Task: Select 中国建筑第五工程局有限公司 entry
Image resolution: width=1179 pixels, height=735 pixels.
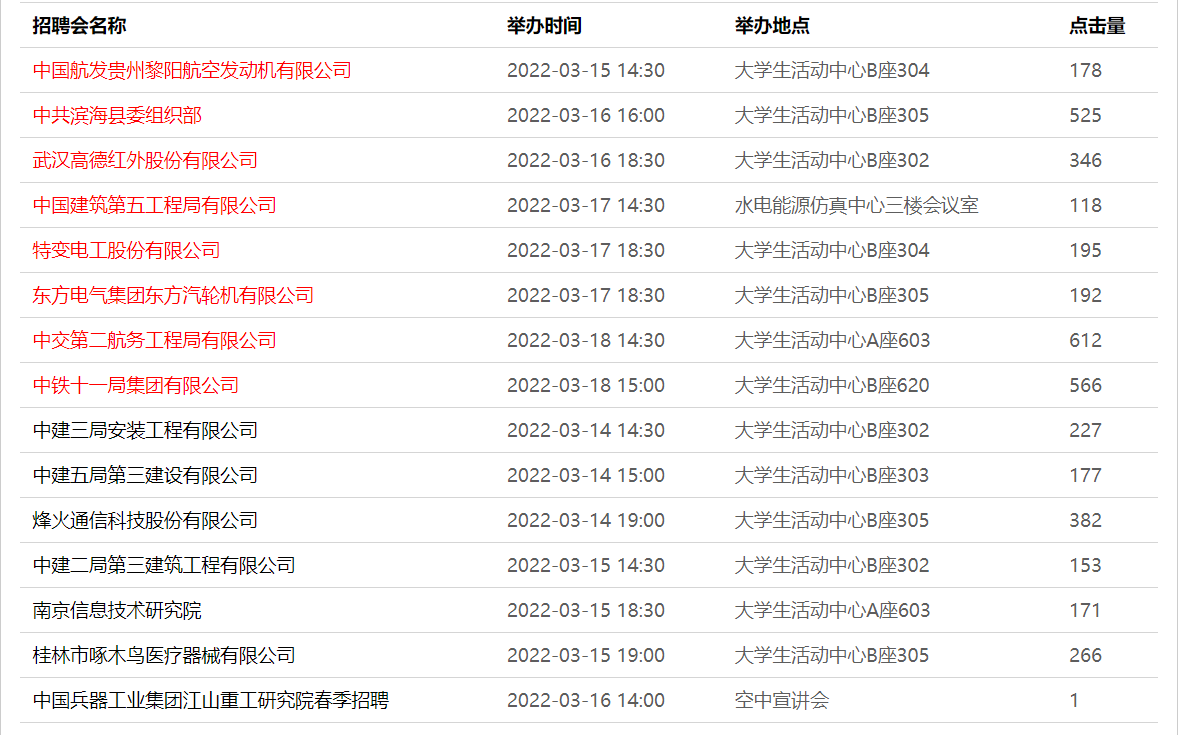Action: [x=154, y=206]
